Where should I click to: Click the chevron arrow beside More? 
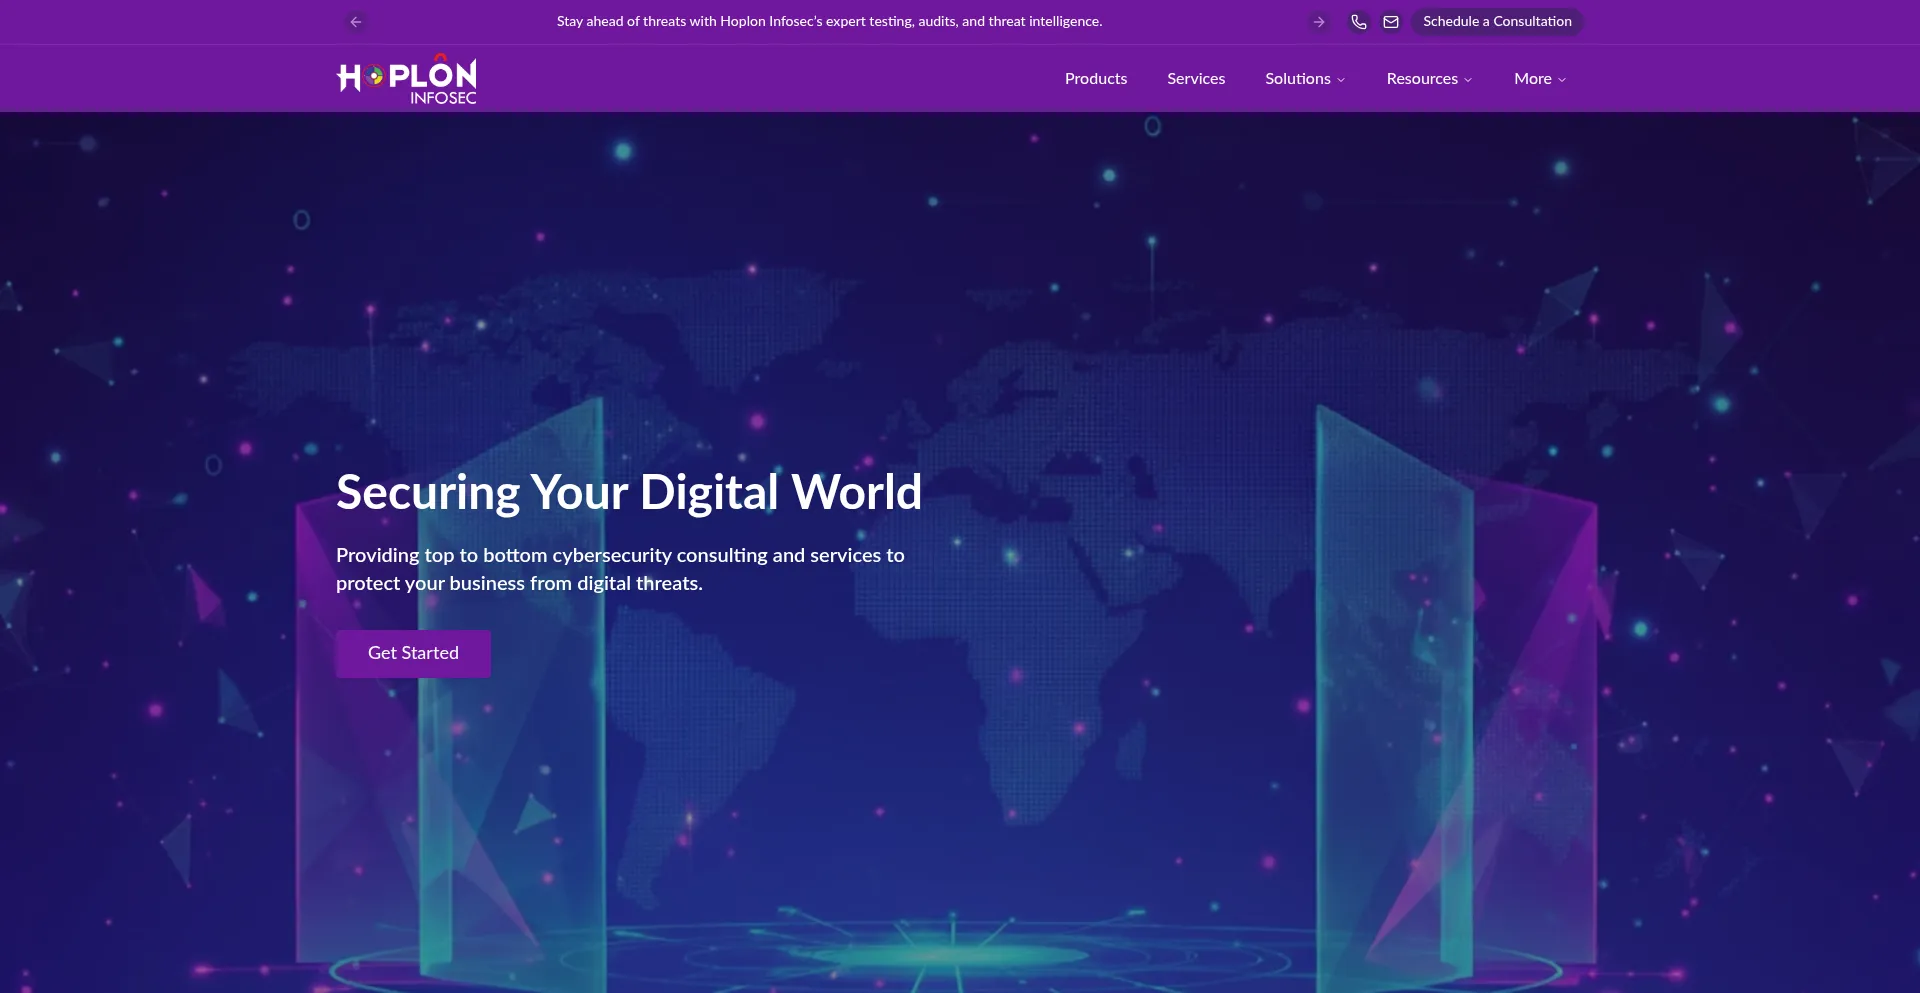coord(1562,80)
